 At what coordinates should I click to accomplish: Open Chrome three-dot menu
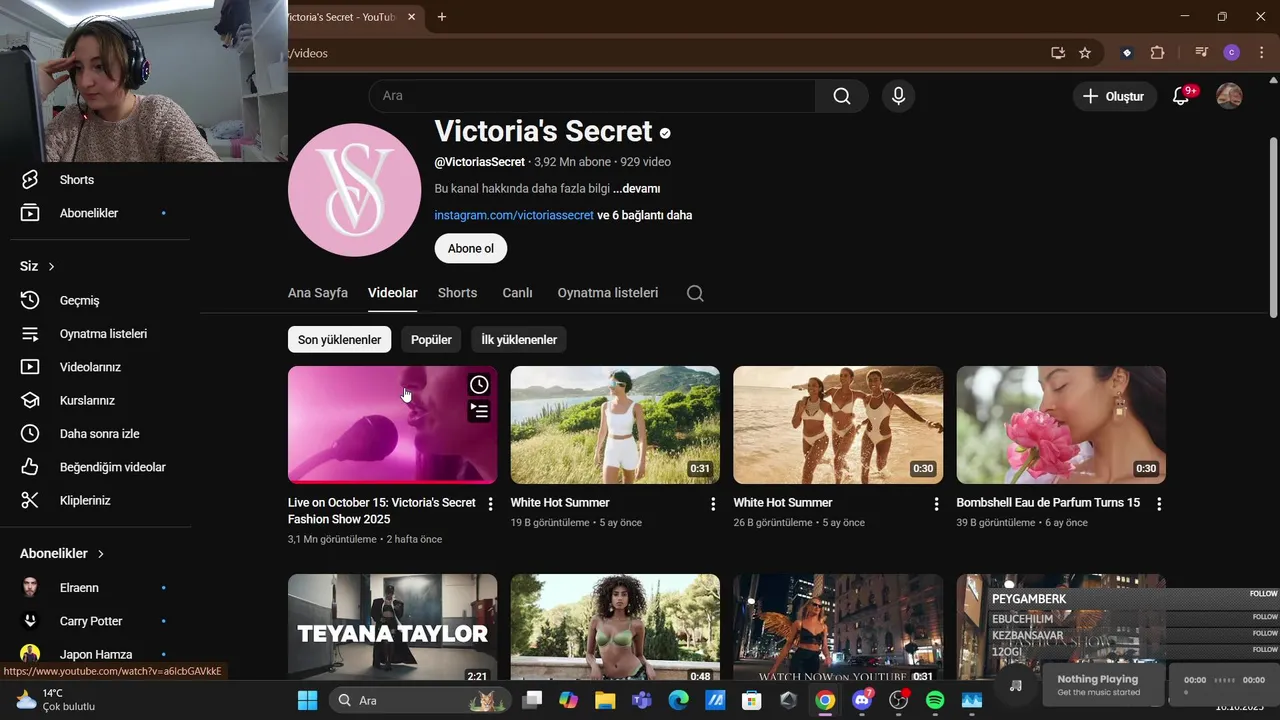click(1261, 53)
